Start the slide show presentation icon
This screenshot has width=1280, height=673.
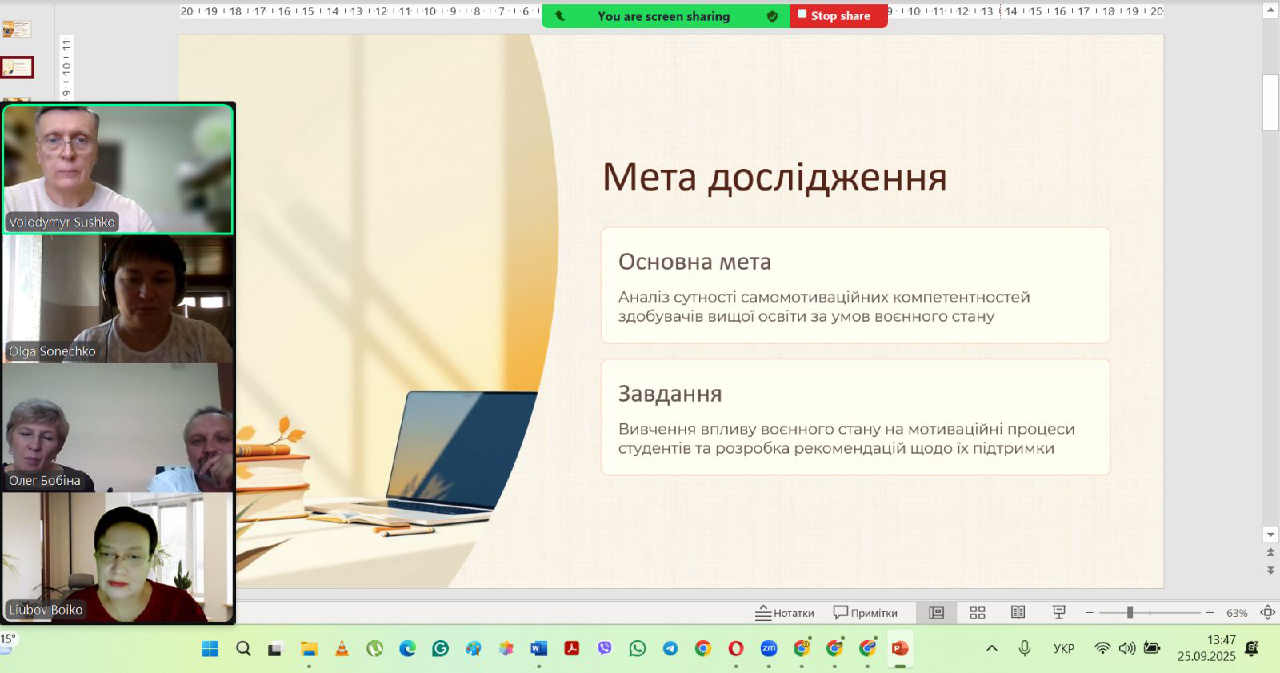point(1059,612)
